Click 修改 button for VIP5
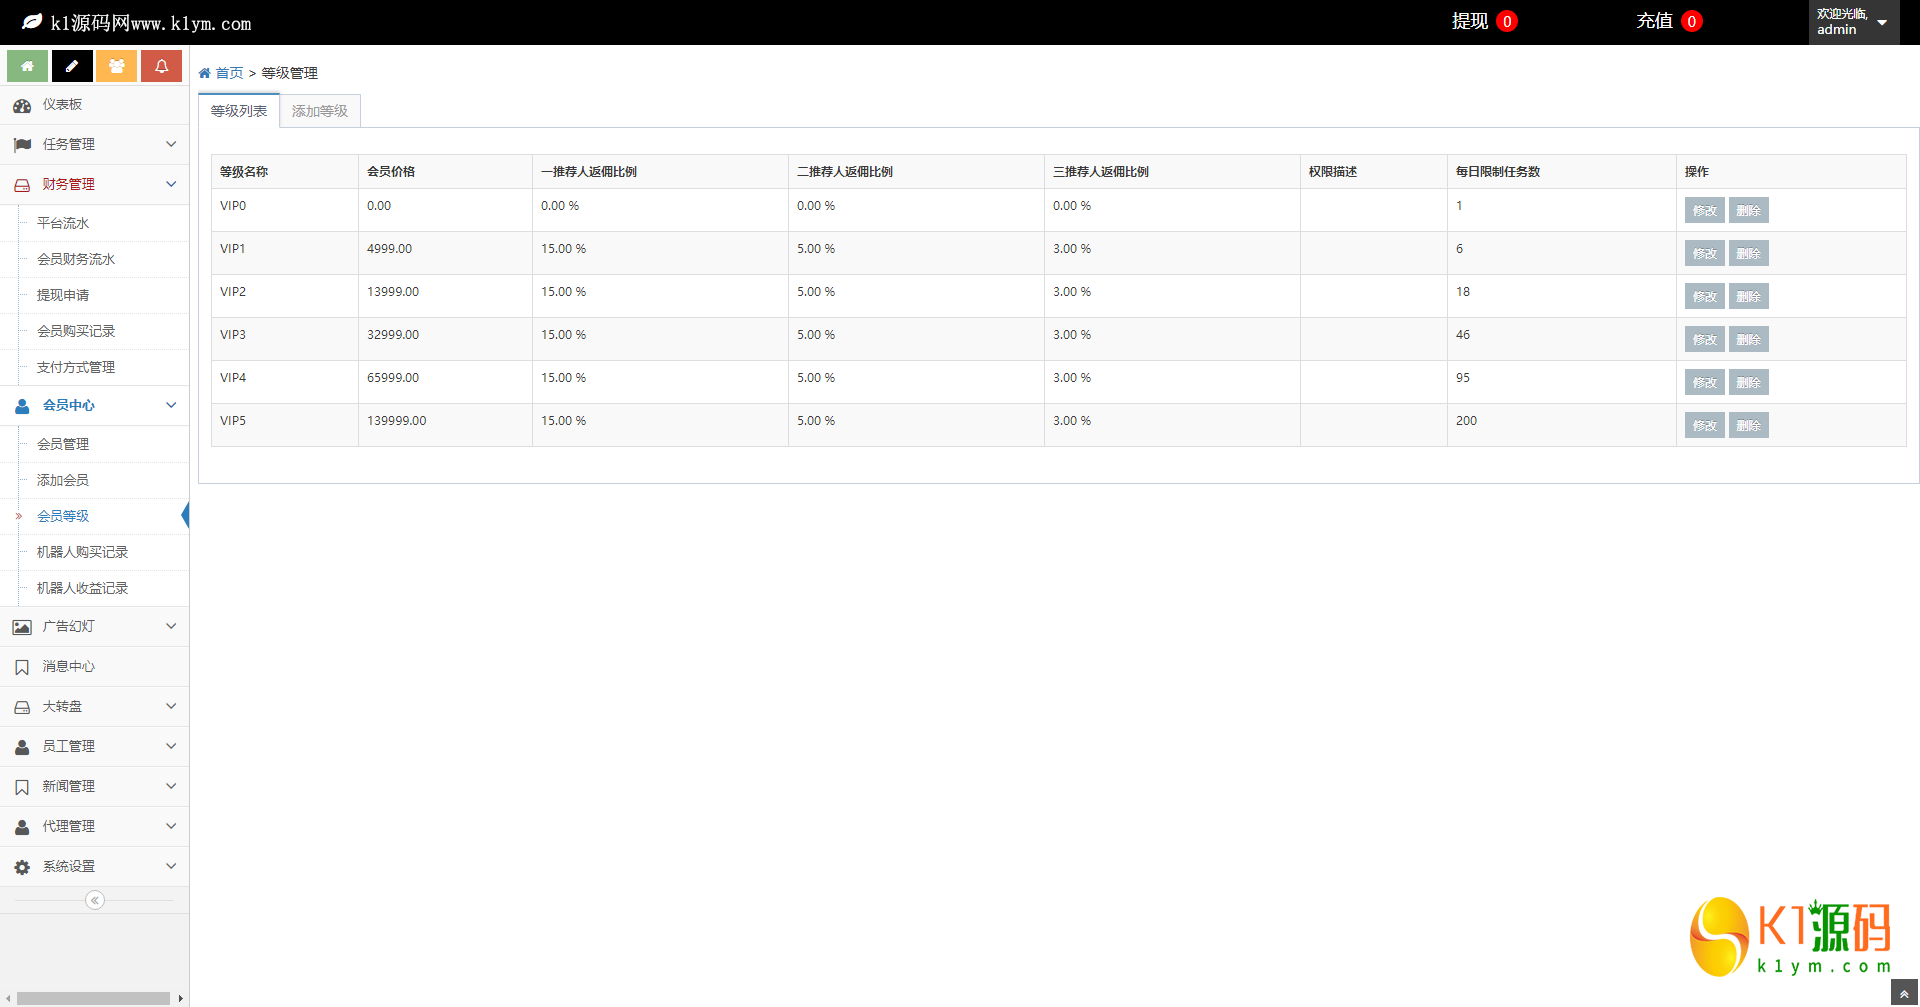 pos(1705,425)
